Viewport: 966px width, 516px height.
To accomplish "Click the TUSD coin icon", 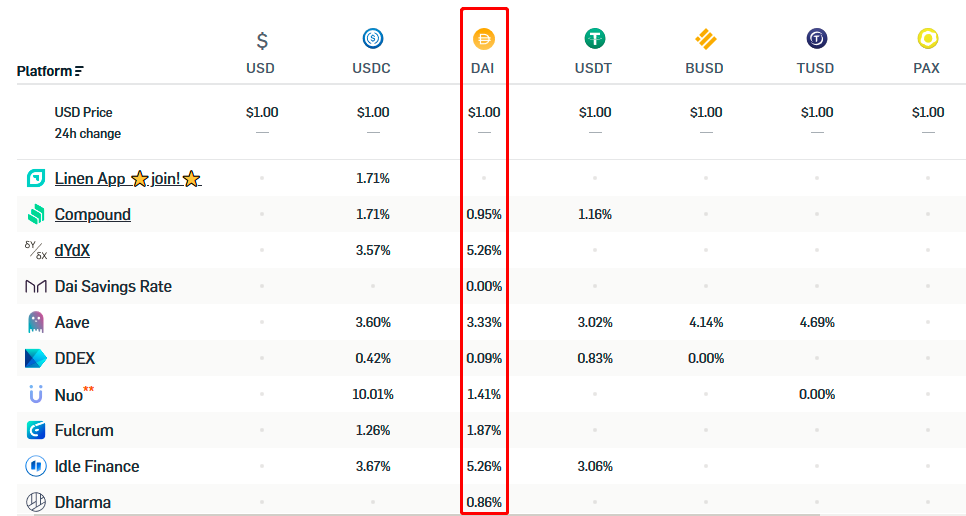I will tap(816, 39).
